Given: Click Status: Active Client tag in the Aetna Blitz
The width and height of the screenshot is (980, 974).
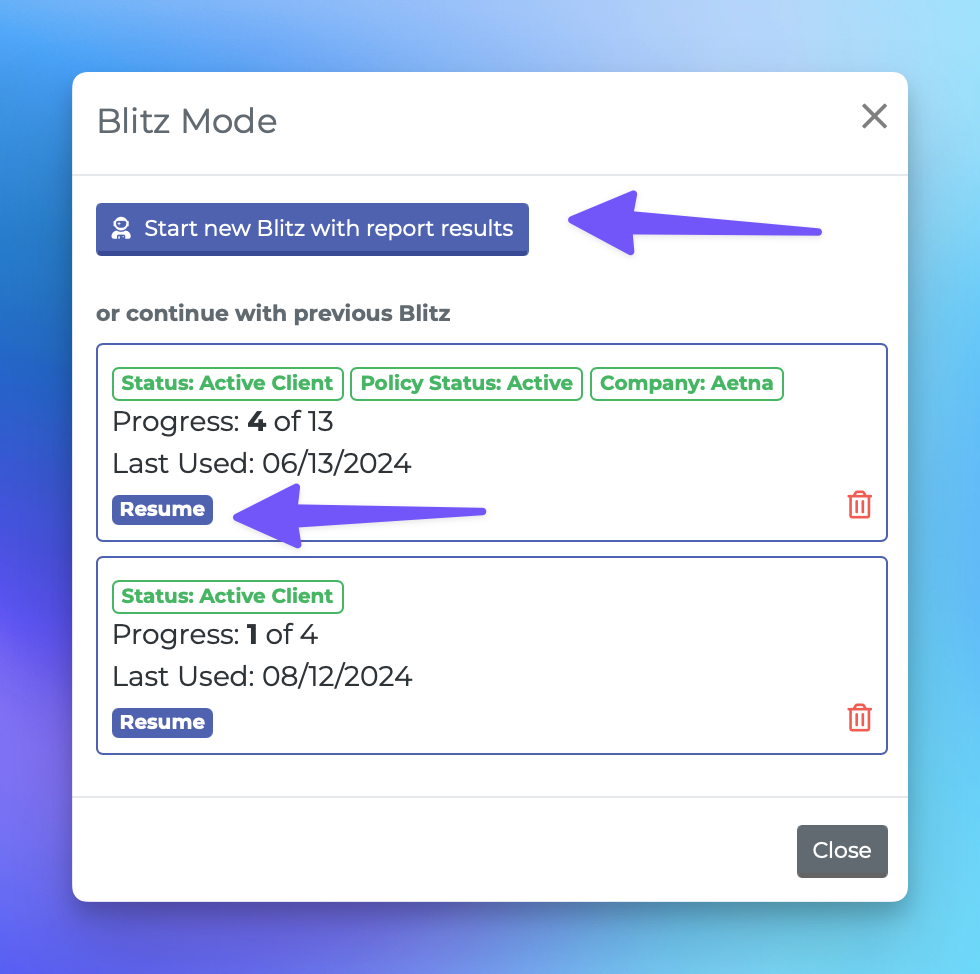Looking at the screenshot, I should [228, 383].
